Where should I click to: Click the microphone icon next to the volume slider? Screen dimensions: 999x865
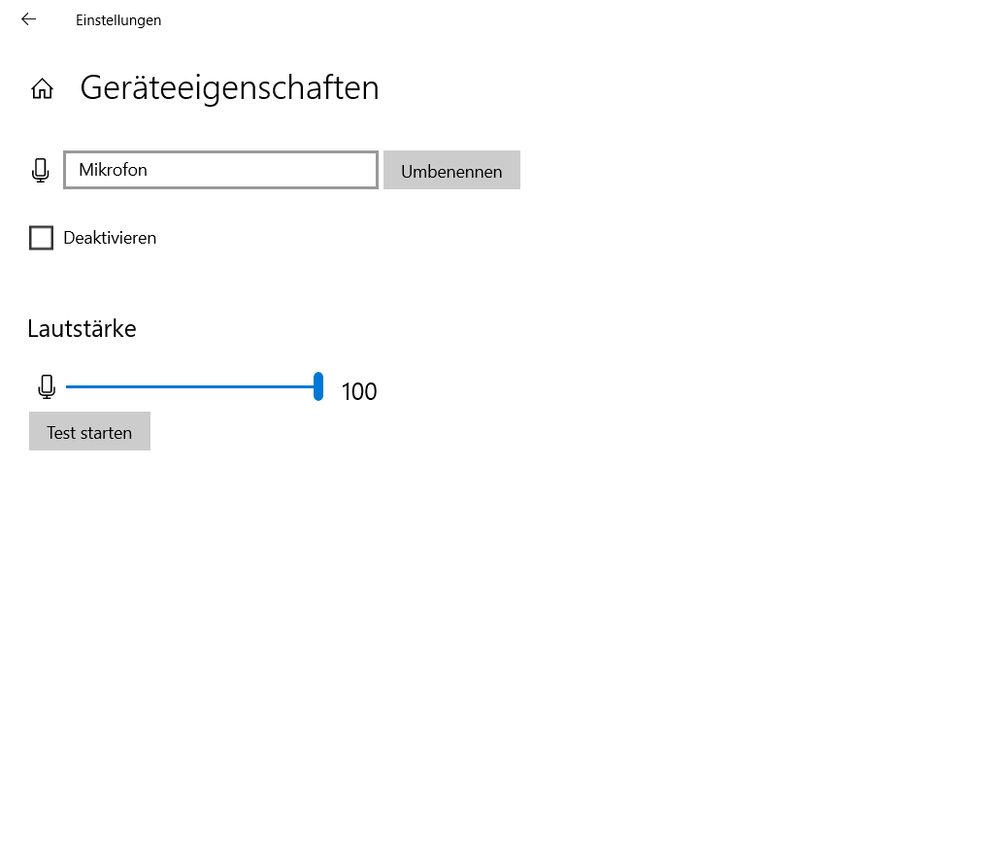pyautogui.click(x=46, y=386)
